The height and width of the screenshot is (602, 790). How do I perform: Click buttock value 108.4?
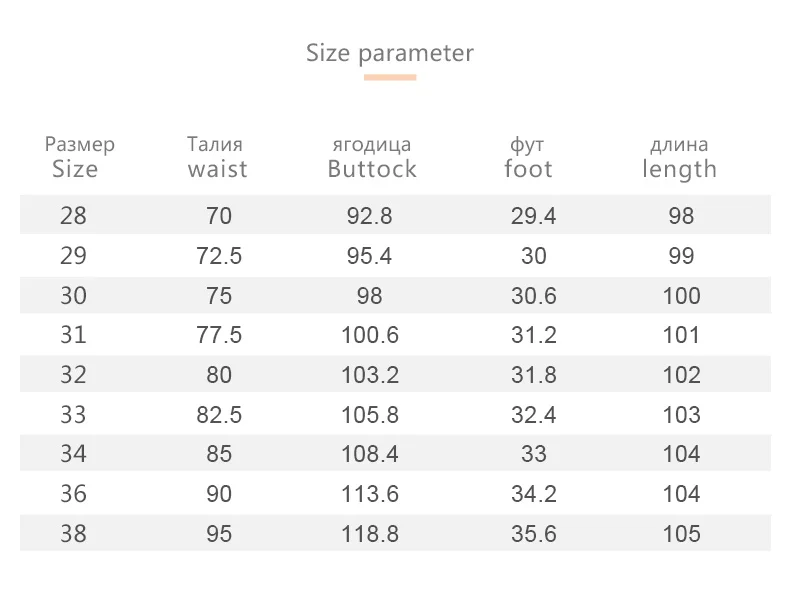click(x=370, y=454)
